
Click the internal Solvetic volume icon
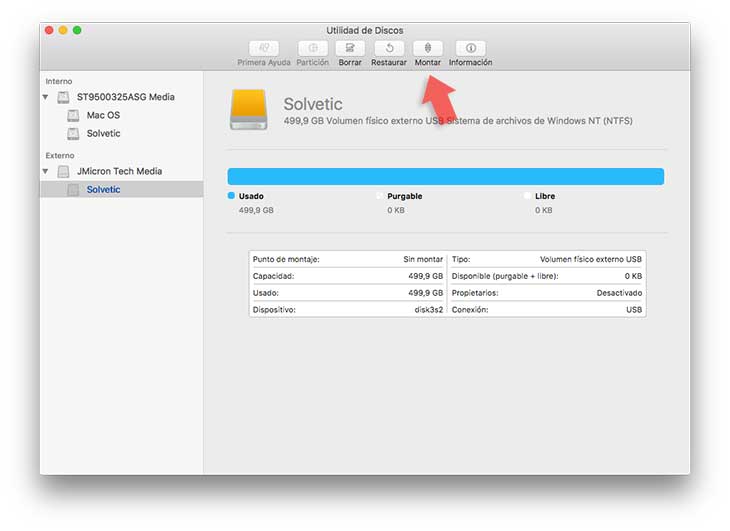coord(73,134)
